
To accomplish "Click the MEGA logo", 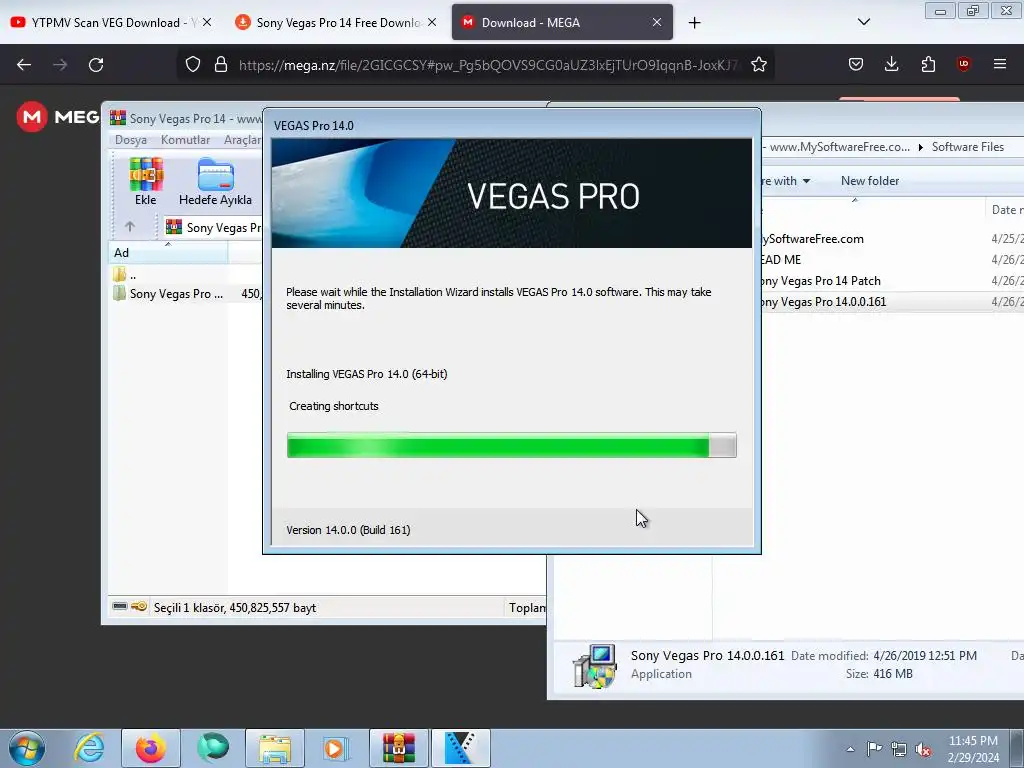I will [57, 117].
